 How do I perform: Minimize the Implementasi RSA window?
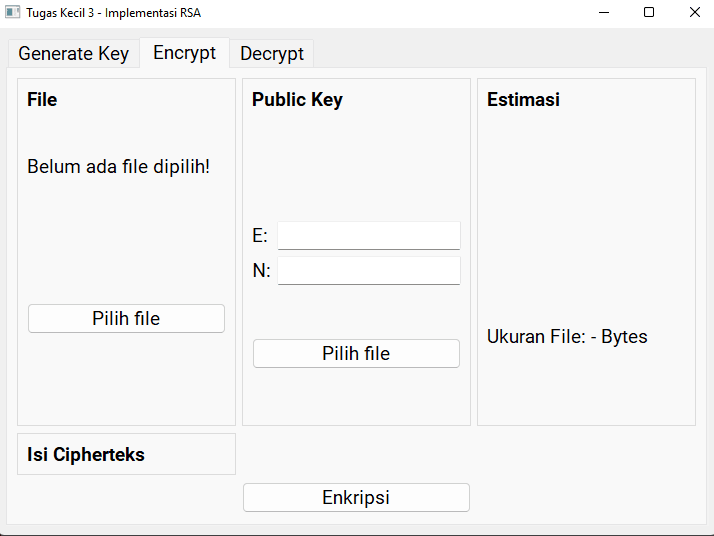point(604,12)
